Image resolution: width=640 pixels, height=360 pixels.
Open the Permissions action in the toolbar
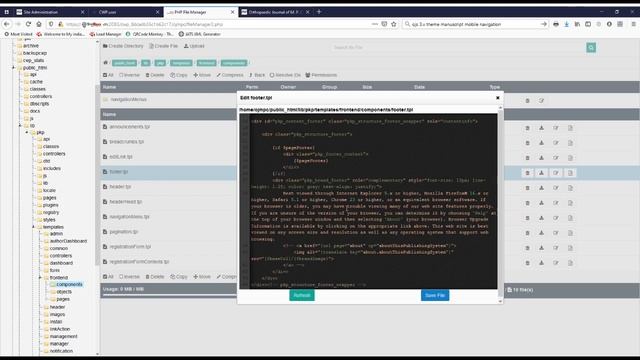coord(321,75)
